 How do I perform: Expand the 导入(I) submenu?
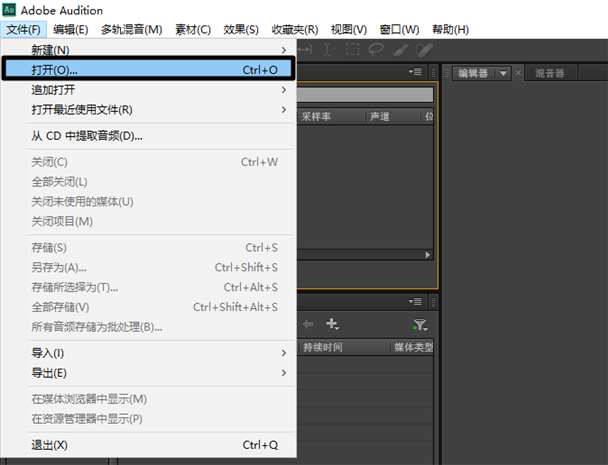(x=284, y=353)
